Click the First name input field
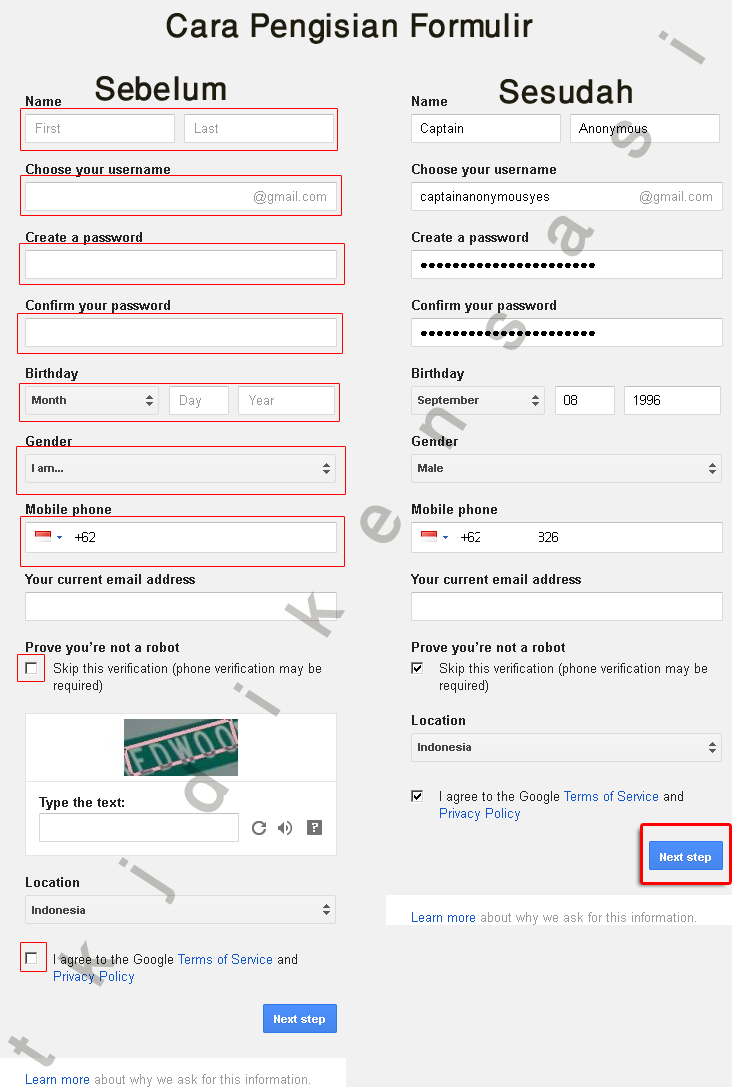Screen dimensions: 732x1087 tap(98, 128)
